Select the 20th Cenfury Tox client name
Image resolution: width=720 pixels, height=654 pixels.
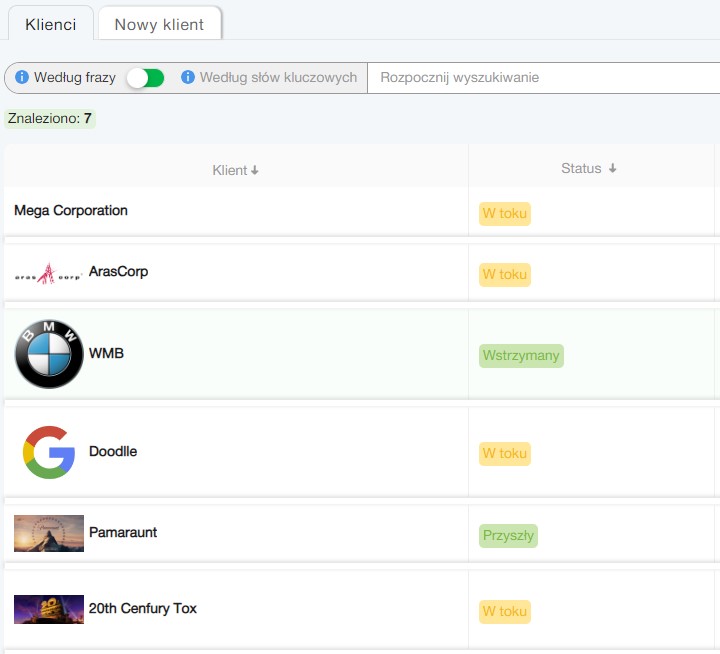(x=143, y=608)
